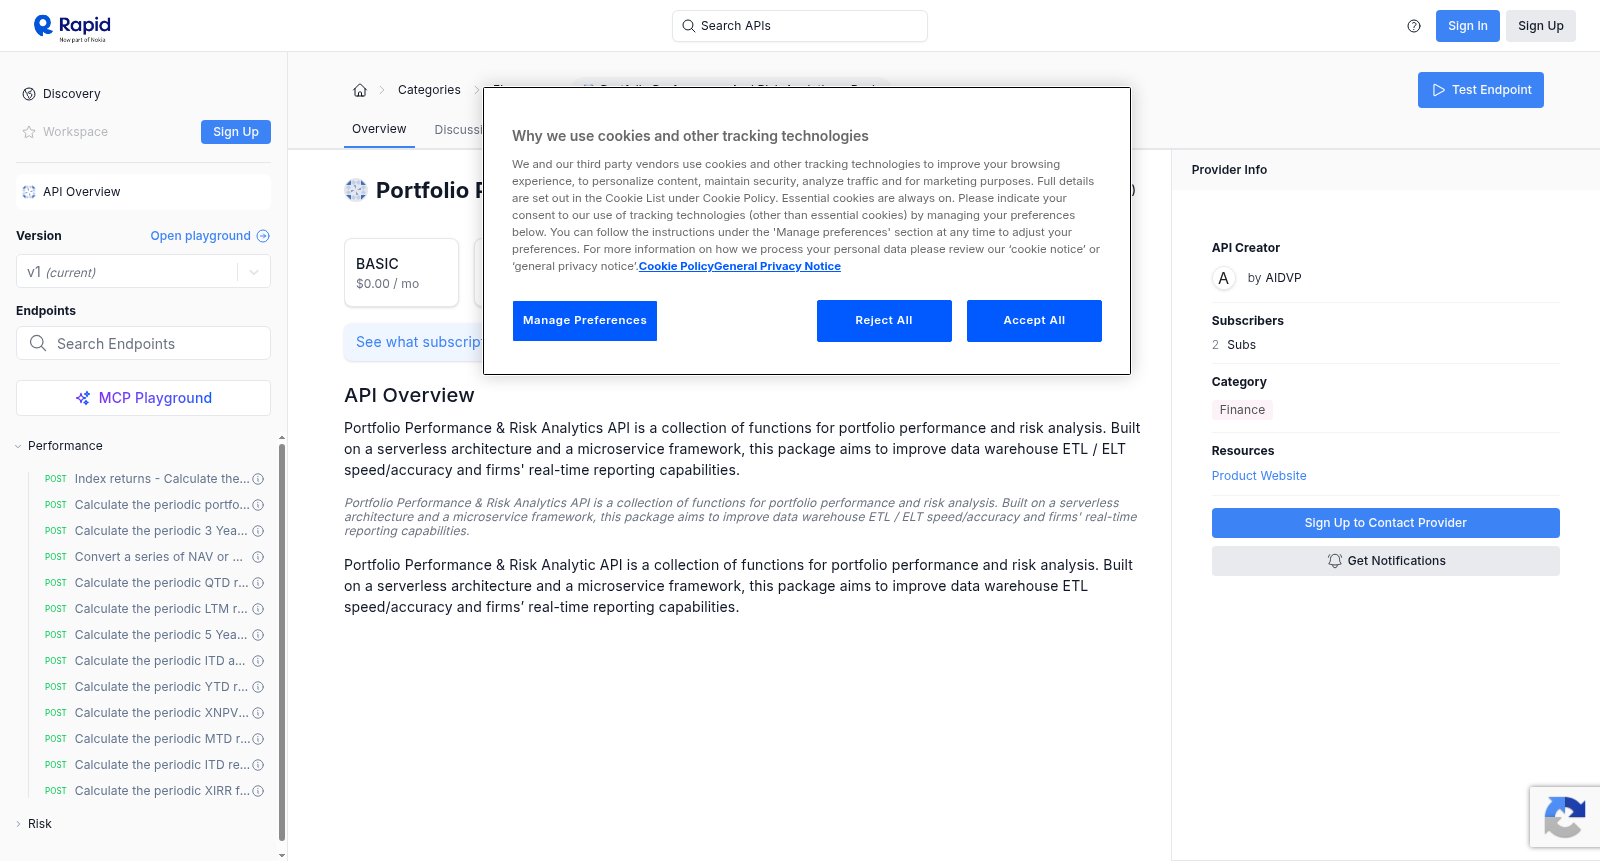Screen dimensions: 1600x861
Task: Open the help question mark icon
Action: pyautogui.click(x=1414, y=26)
